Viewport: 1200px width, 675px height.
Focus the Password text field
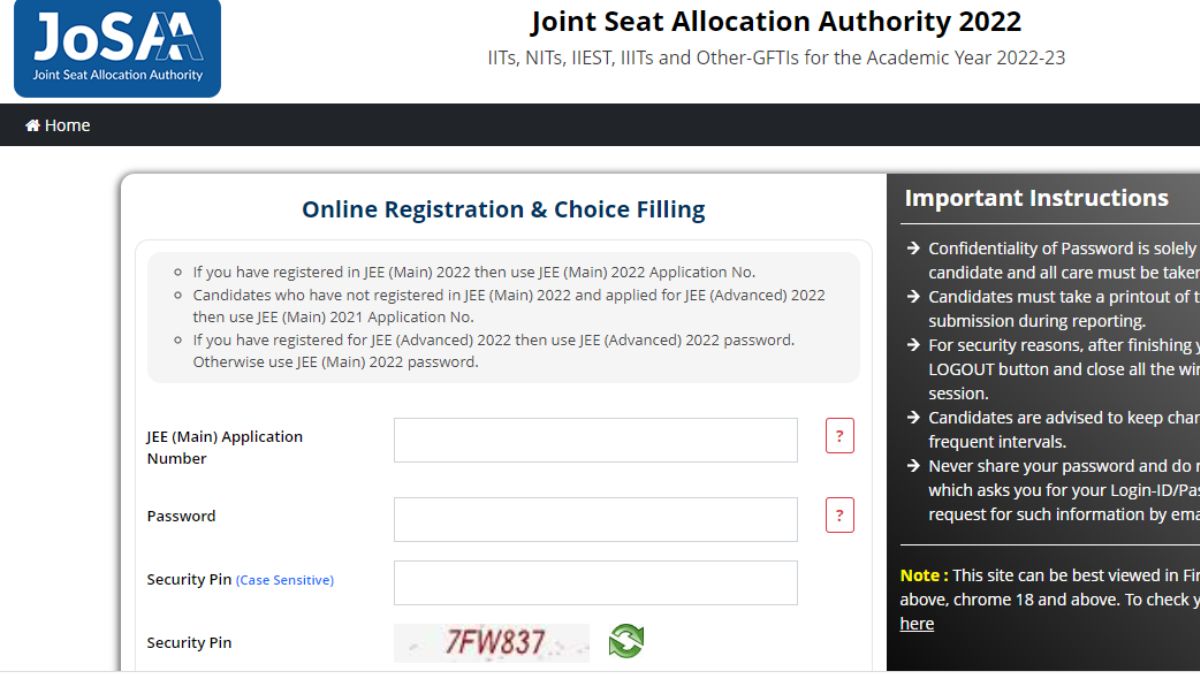[x=596, y=519]
